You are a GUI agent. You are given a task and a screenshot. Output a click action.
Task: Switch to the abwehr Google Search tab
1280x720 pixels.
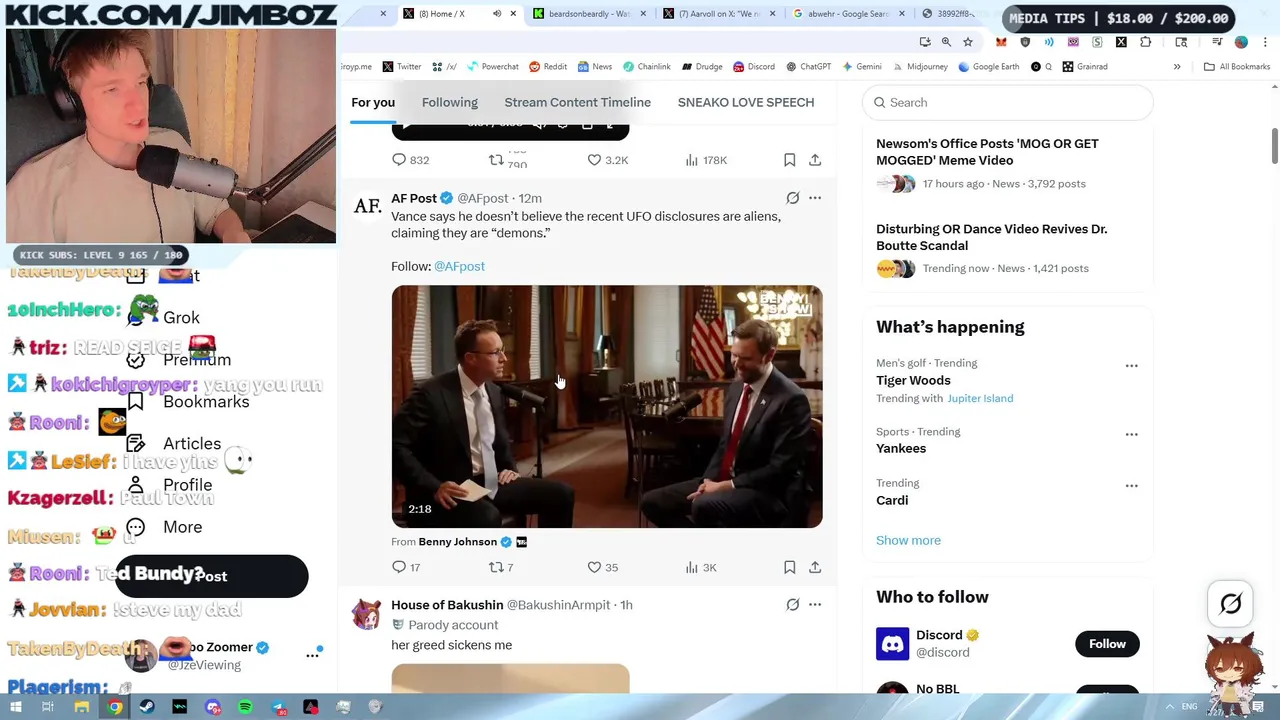click(850, 14)
